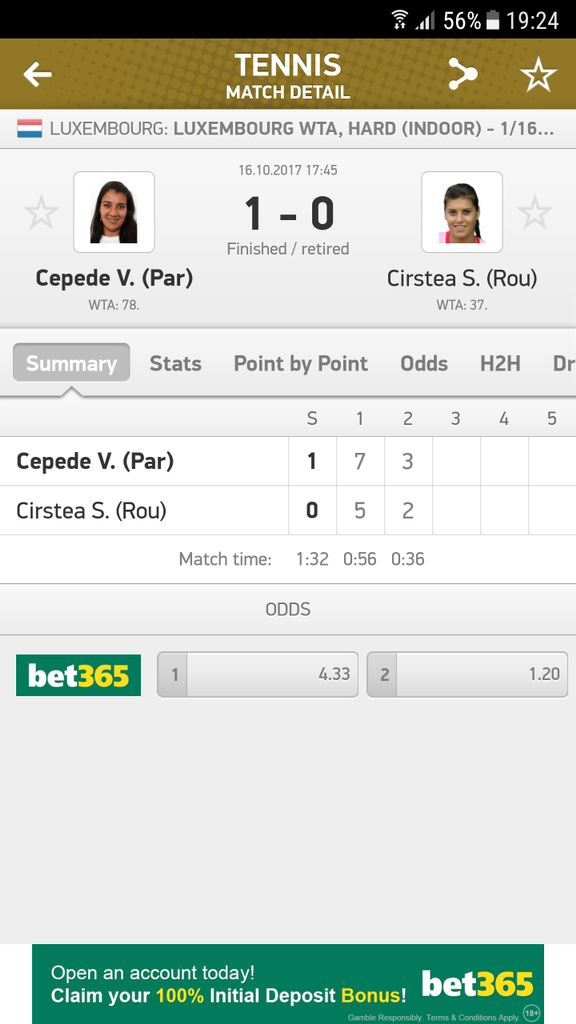Screen dimensions: 576x1024
Task: Tap the back arrow icon
Action: coord(38,74)
